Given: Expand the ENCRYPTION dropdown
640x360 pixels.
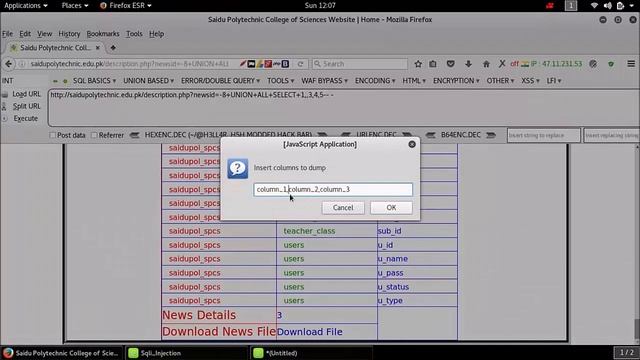Looking at the screenshot, I should (456, 81).
